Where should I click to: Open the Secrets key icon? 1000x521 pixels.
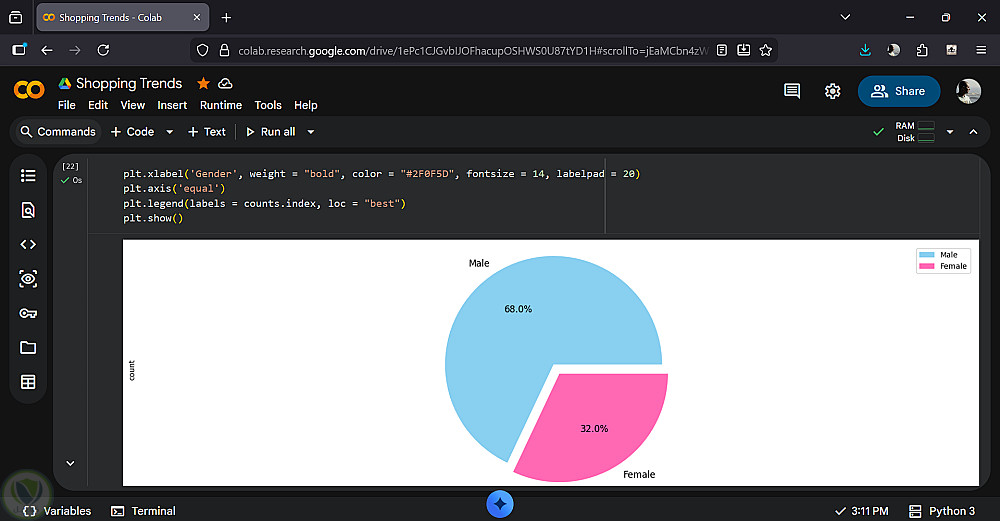tap(28, 313)
